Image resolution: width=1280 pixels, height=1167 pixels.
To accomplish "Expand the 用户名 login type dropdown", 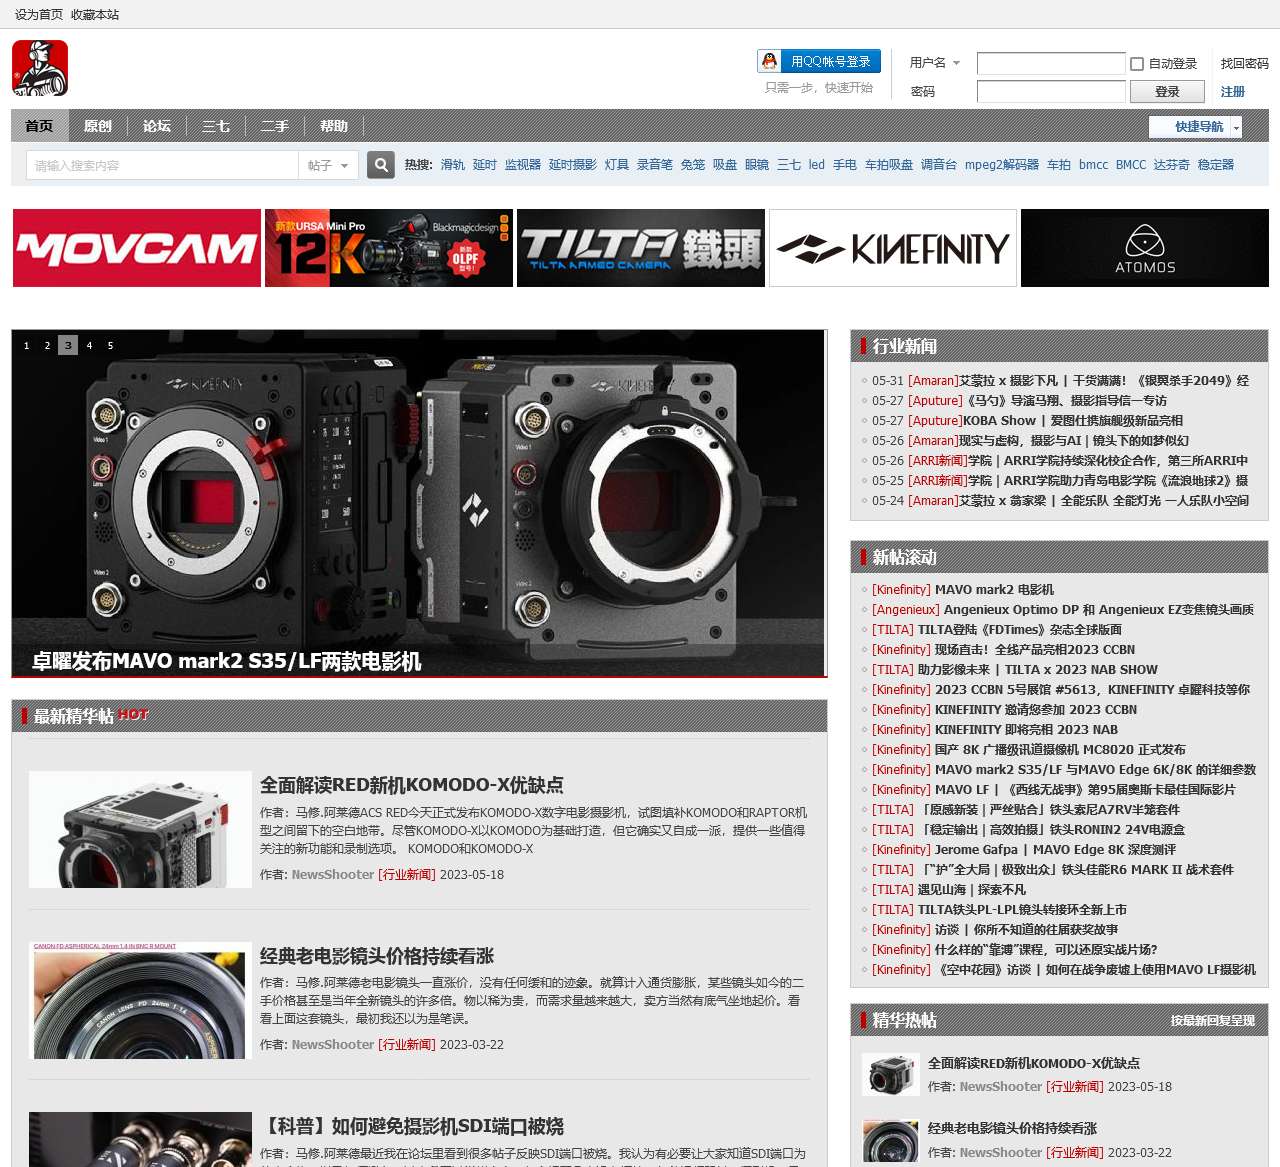I will [x=935, y=63].
